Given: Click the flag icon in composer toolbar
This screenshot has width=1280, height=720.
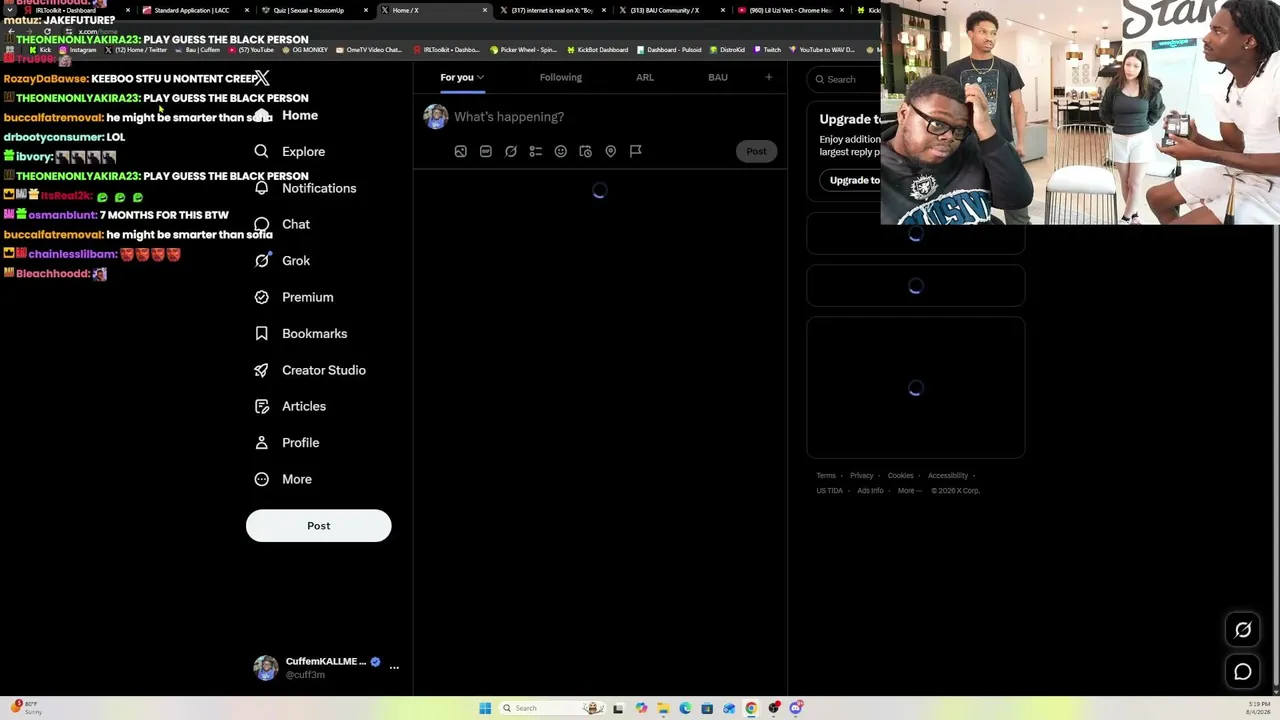Looking at the screenshot, I should pos(636,151).
